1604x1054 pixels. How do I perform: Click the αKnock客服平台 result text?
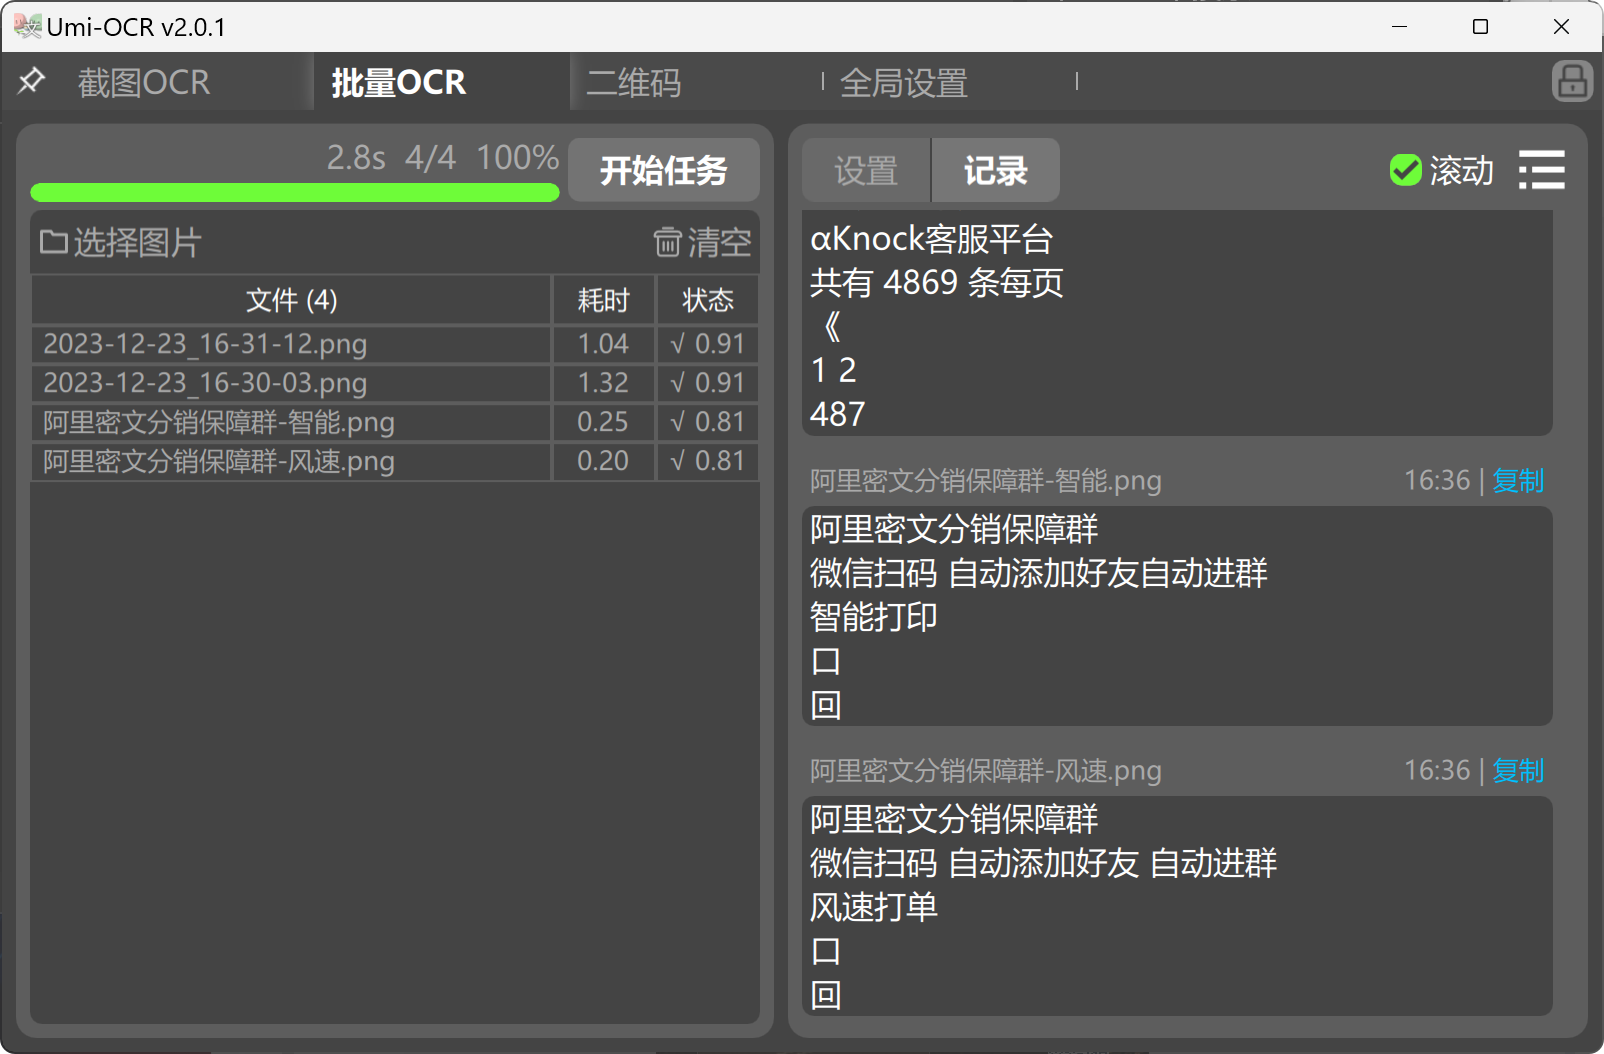[931, 239]
